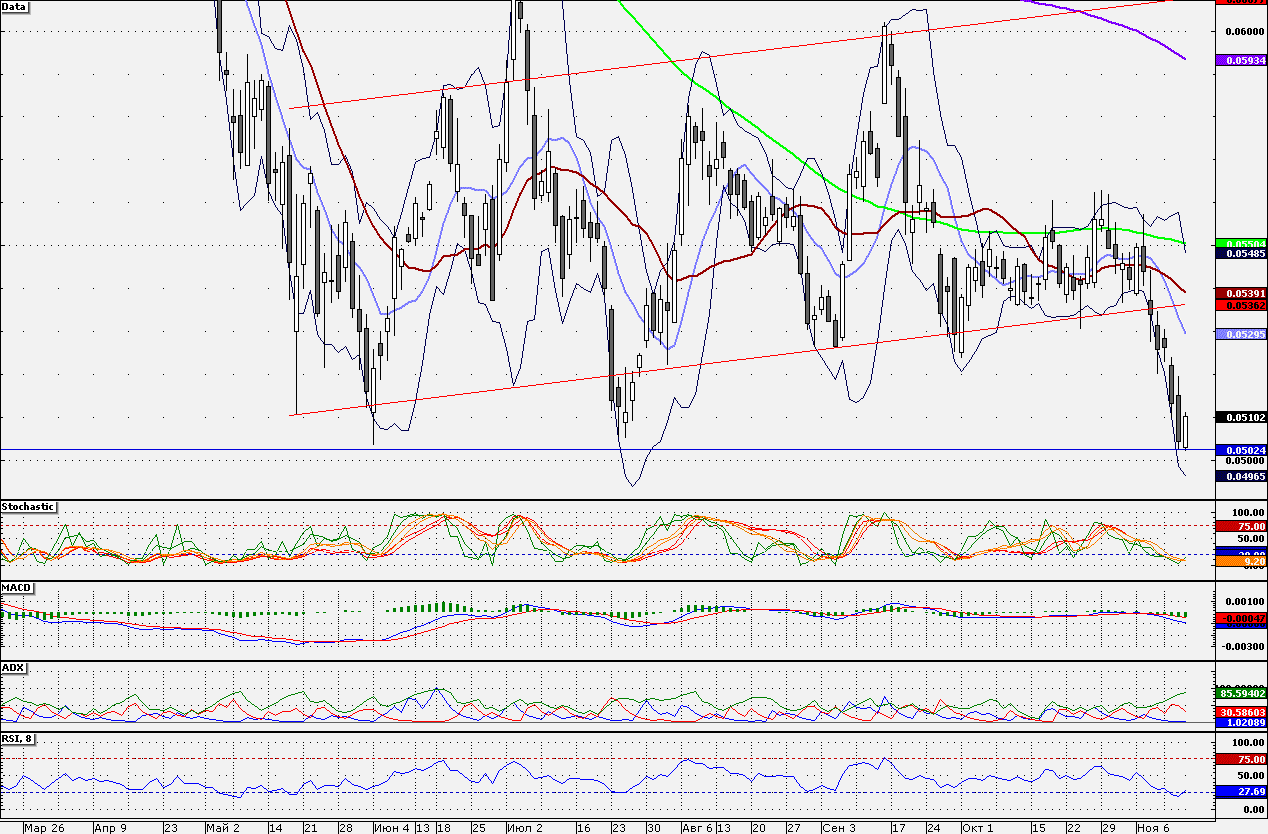Click the "Апр 9" date label

(110, 828)
